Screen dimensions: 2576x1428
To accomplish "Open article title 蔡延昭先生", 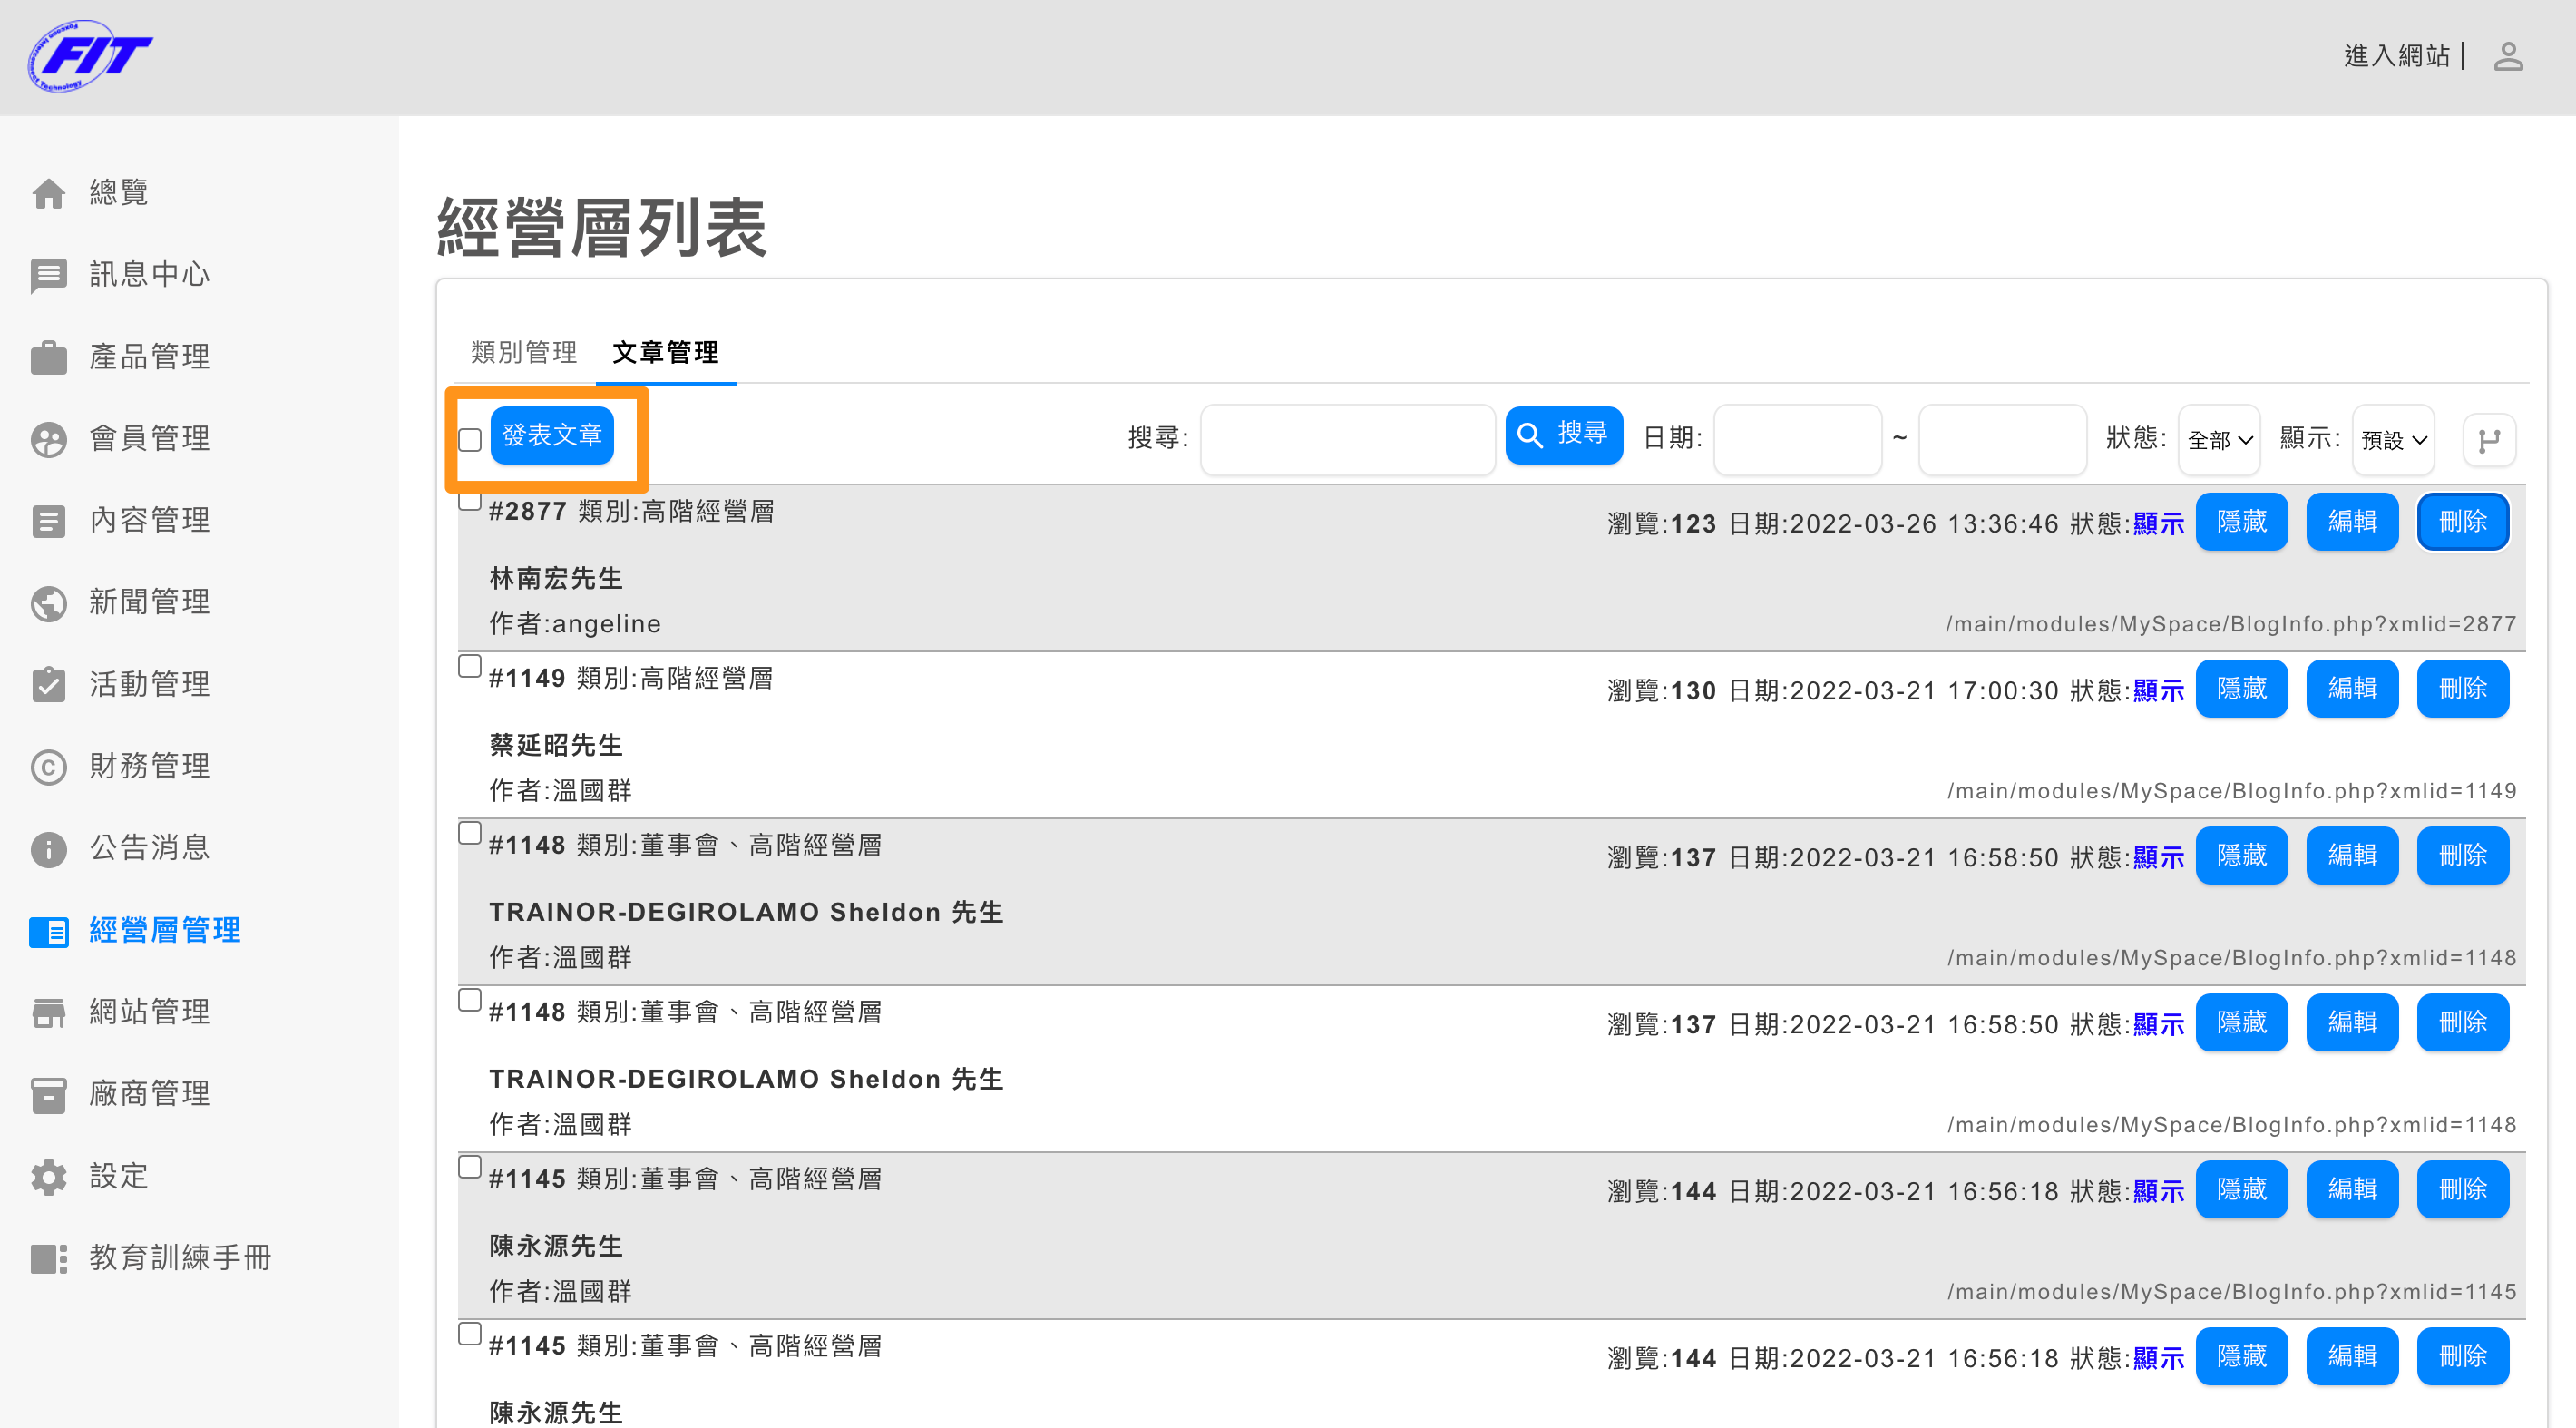I will 556,745.
